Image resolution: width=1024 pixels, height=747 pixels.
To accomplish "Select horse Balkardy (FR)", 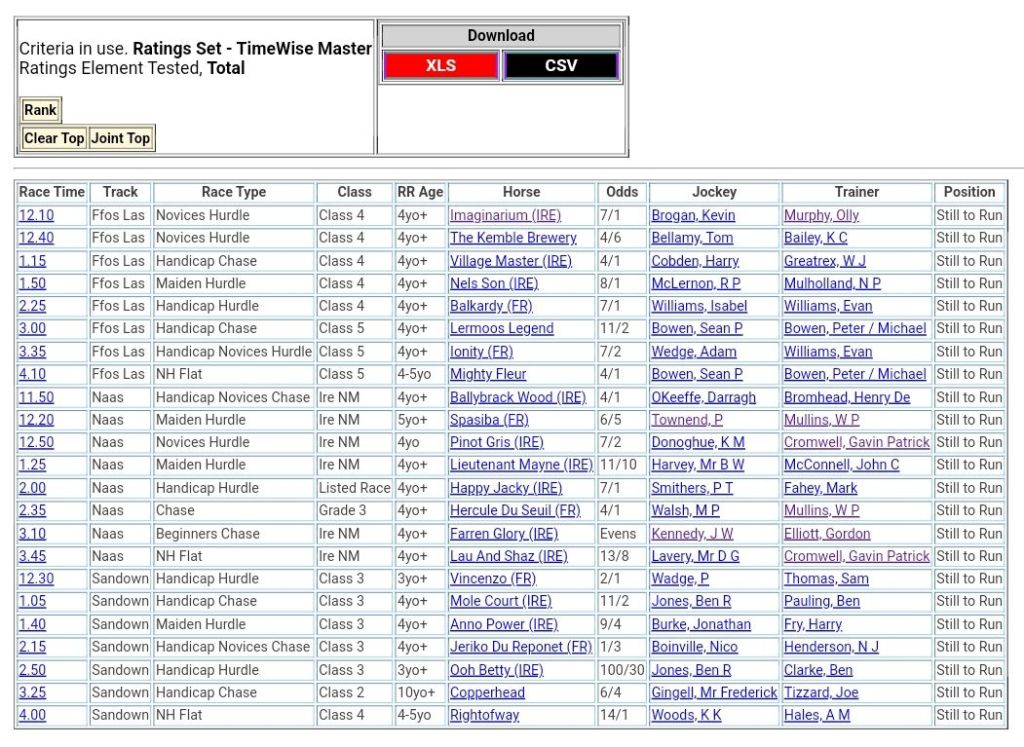I will pyautogui.click(x=490, y=306).
